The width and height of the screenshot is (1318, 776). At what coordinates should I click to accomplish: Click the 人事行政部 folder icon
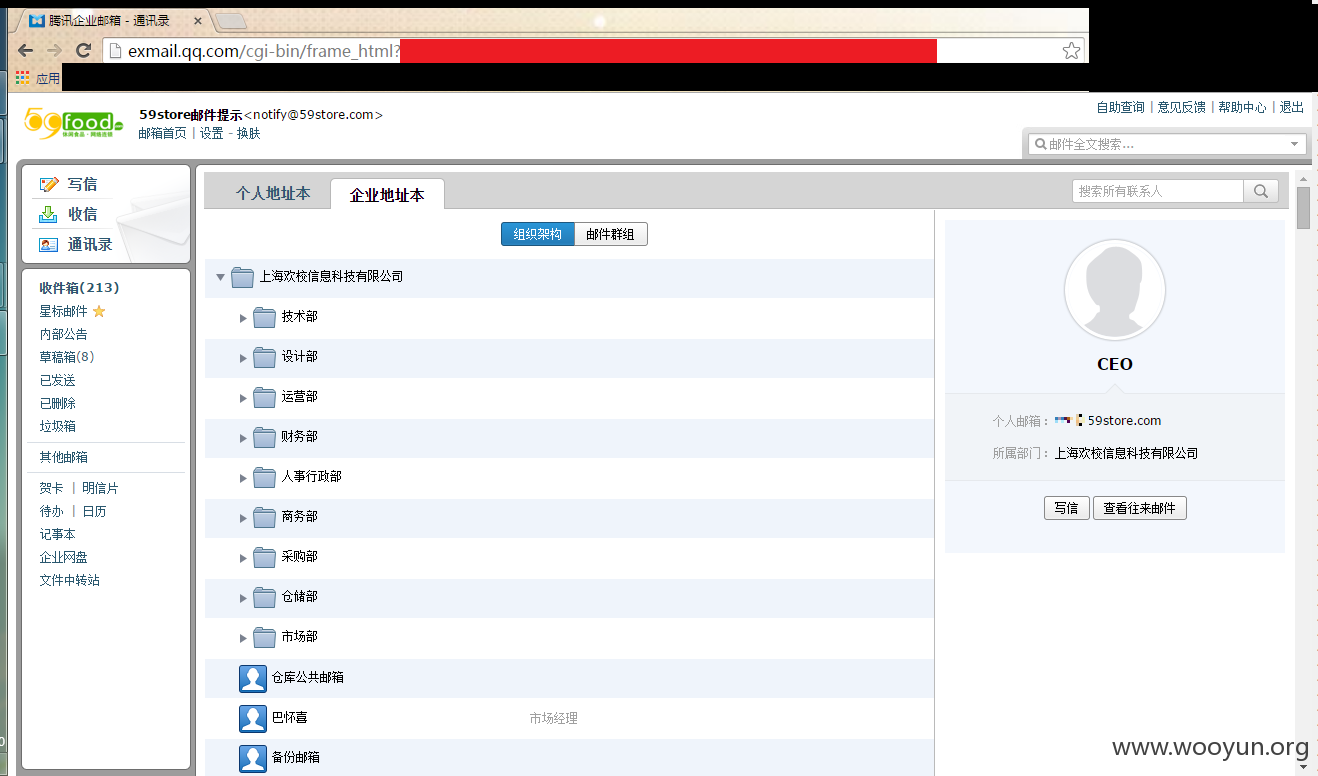pyautogui.click(x=264, y=477)
